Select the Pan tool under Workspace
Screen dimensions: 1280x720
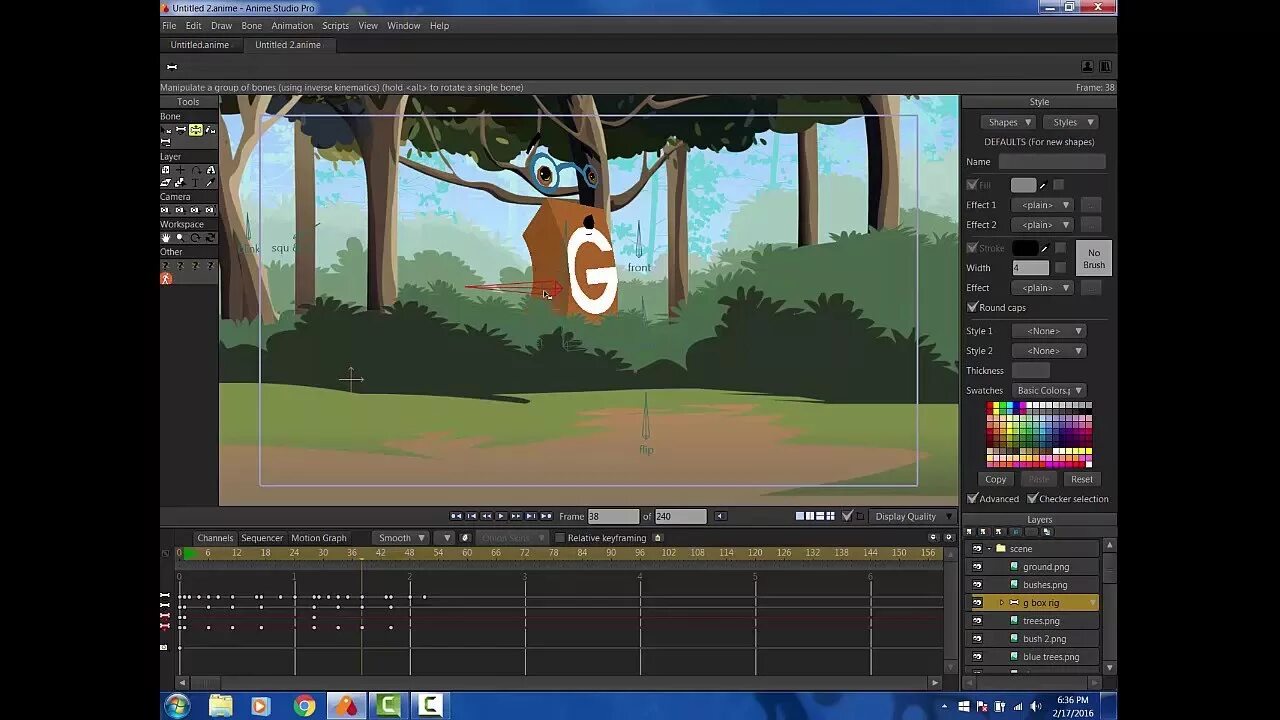tap(167, 237)
